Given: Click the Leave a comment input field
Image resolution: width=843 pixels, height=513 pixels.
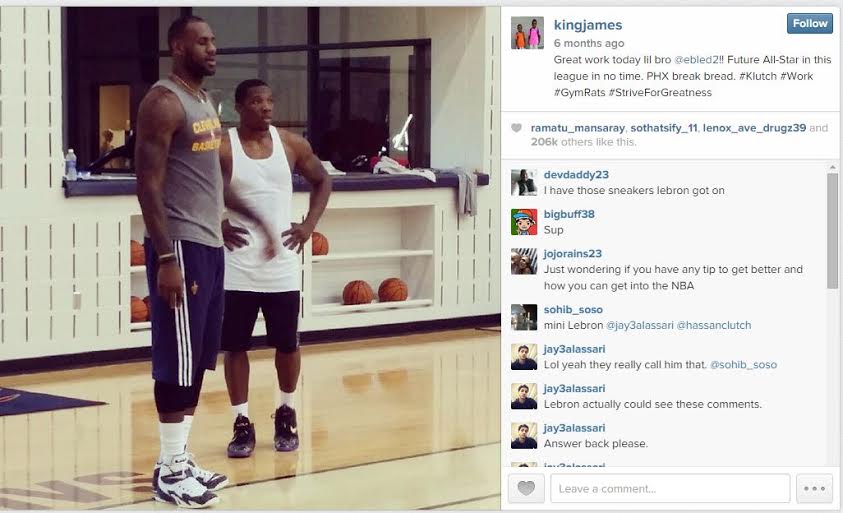Looking at the screenshot, I should click(670, 488).
